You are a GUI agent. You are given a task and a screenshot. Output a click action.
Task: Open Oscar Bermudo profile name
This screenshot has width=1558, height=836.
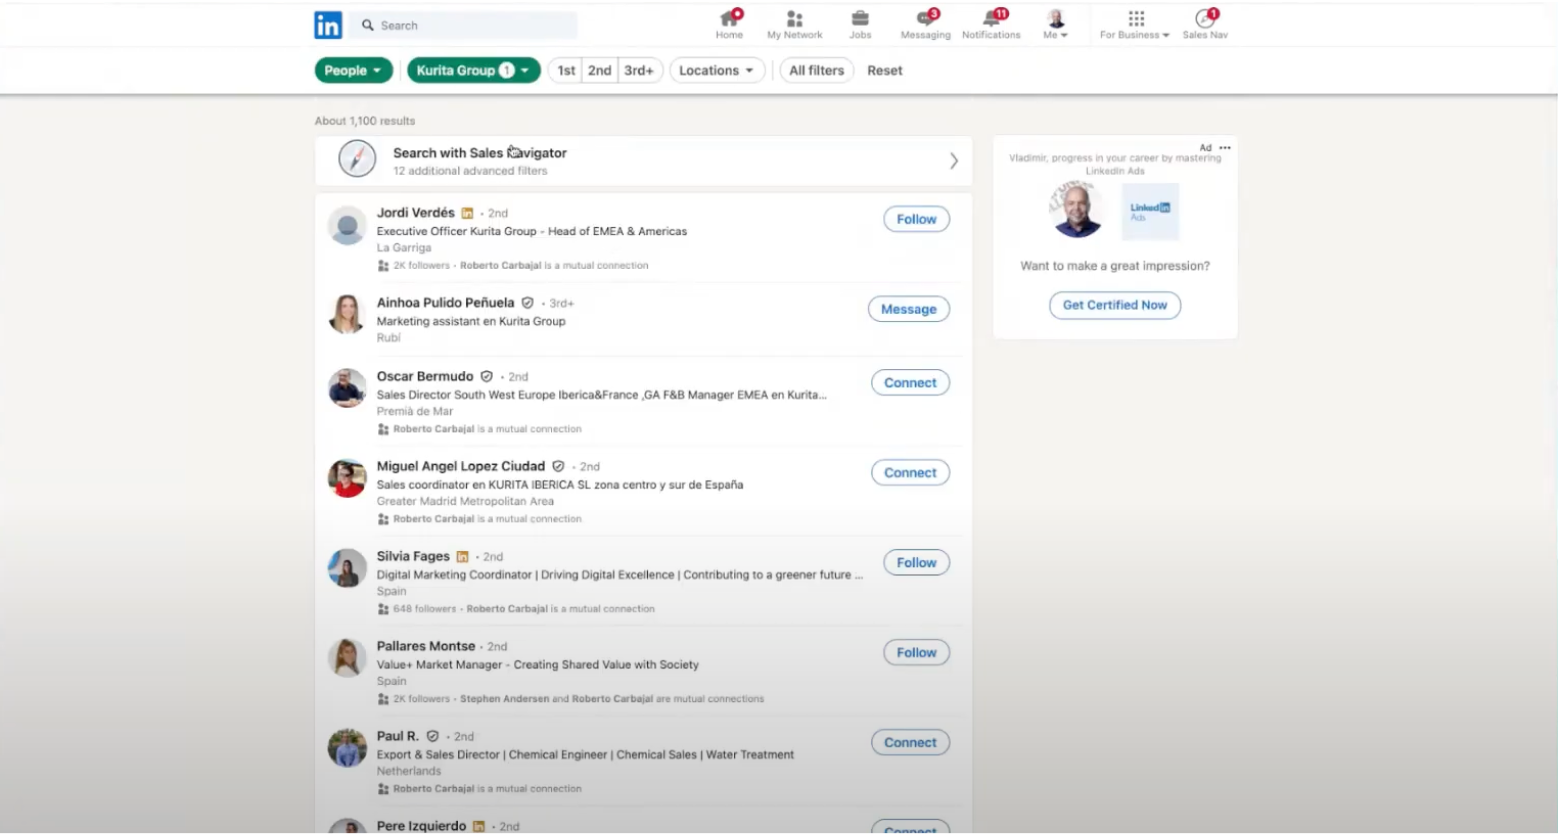425,377
